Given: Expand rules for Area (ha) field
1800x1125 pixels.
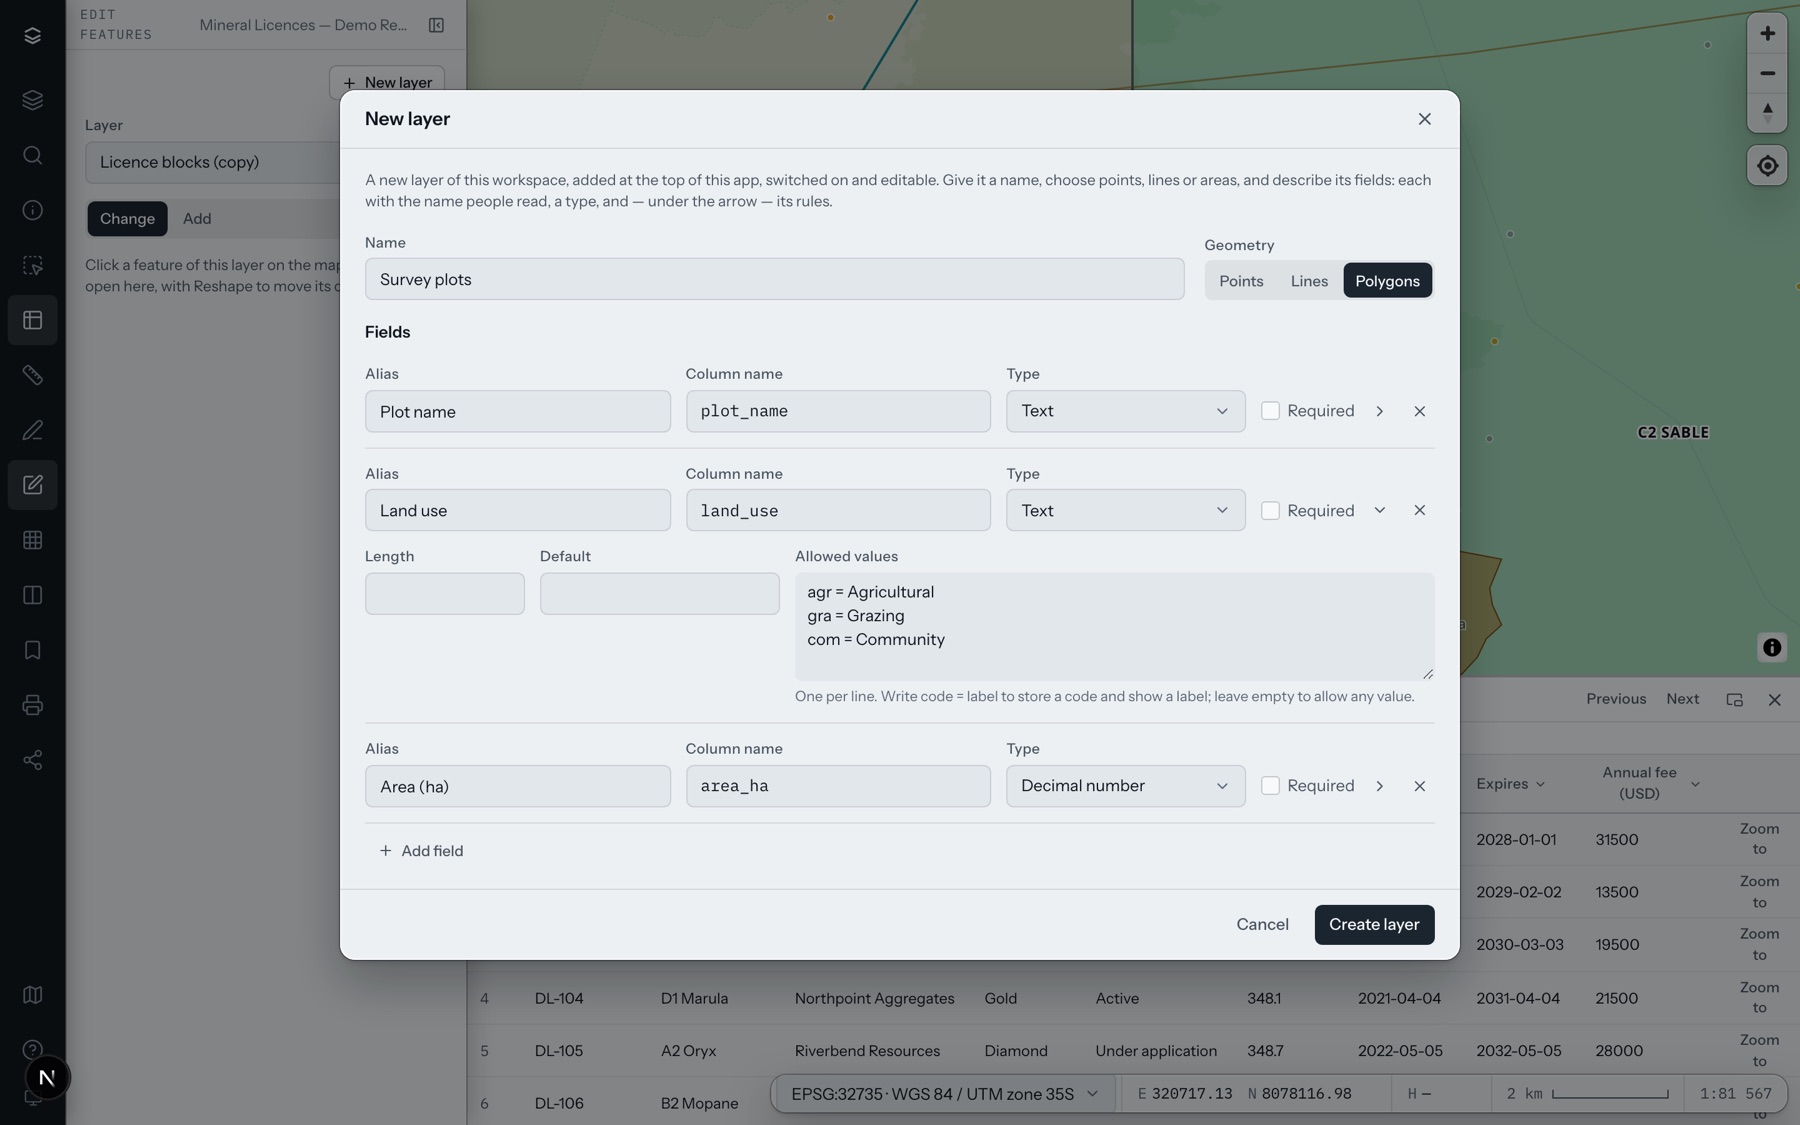Looking at the screenshot, I should 1379,786.
